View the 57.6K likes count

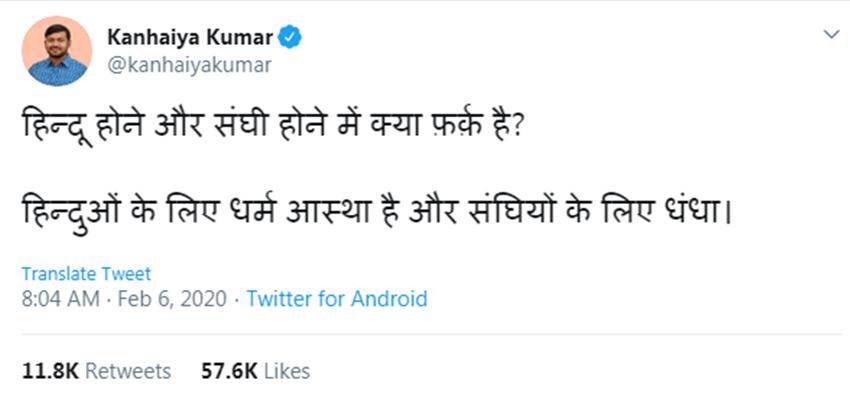pos(229,371)
